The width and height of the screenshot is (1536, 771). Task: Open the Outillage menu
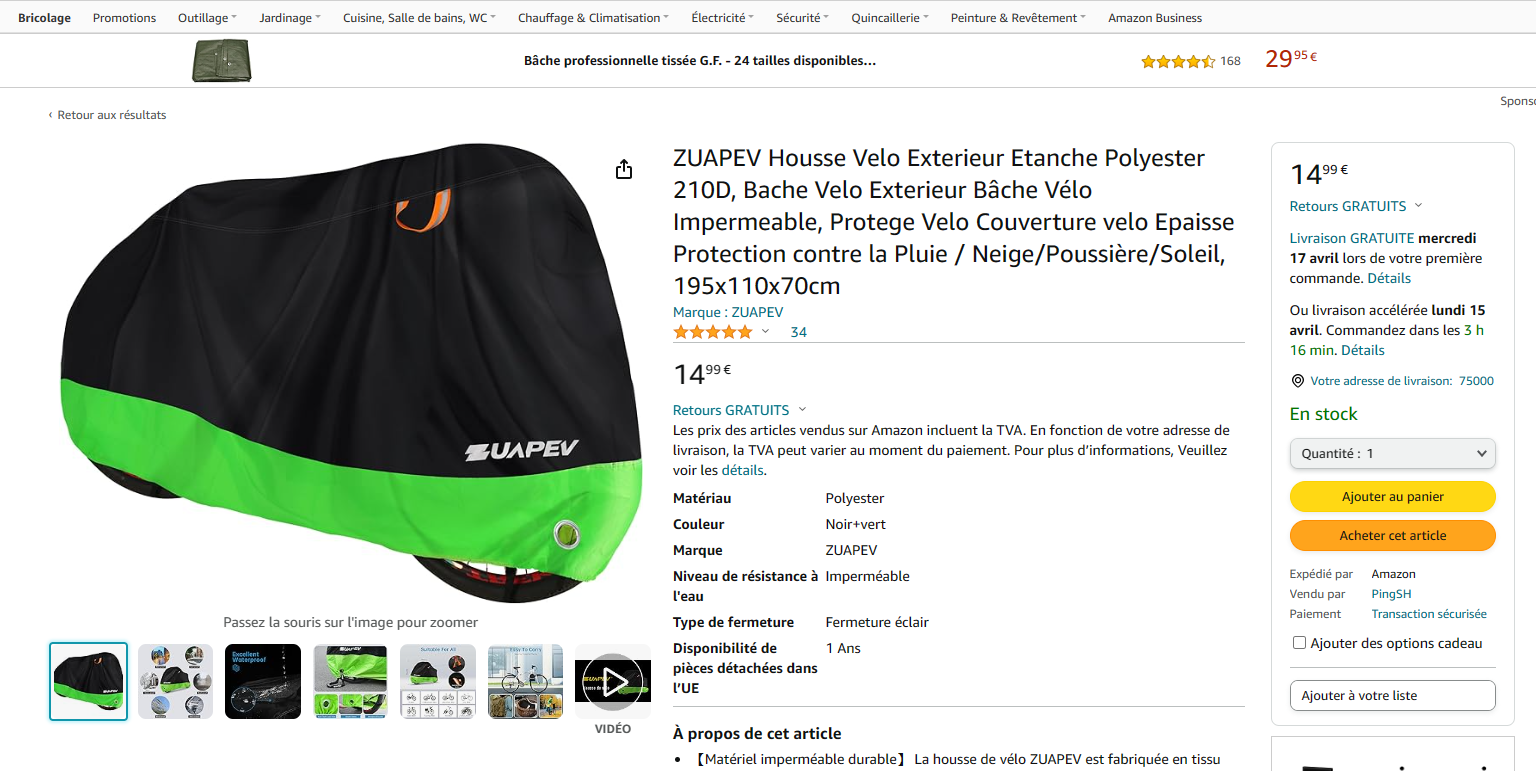207,18
